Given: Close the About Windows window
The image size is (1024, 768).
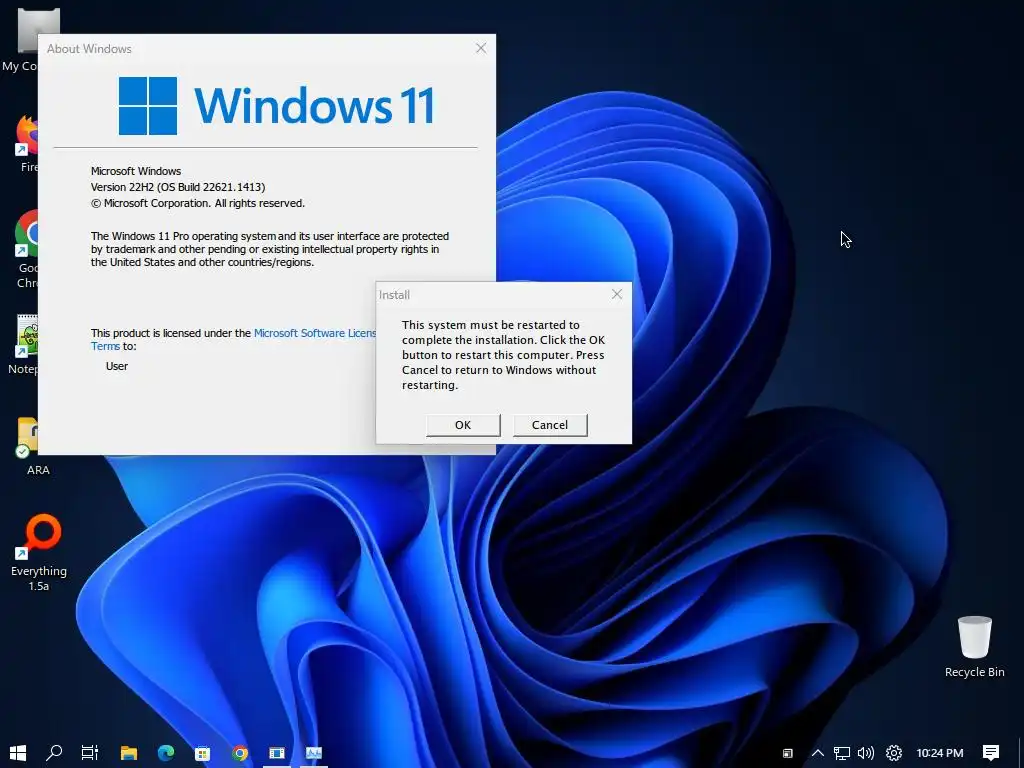Looking at the screenshot, I should point(481,48).
